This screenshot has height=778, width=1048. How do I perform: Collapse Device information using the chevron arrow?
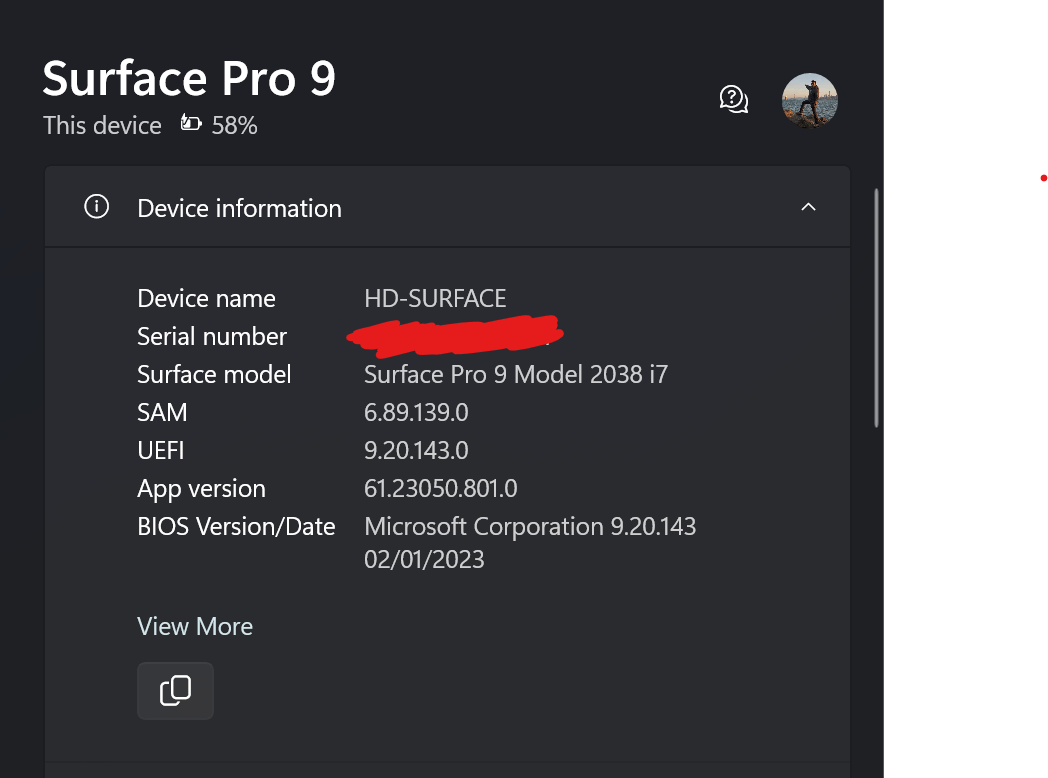coord(808,207)
